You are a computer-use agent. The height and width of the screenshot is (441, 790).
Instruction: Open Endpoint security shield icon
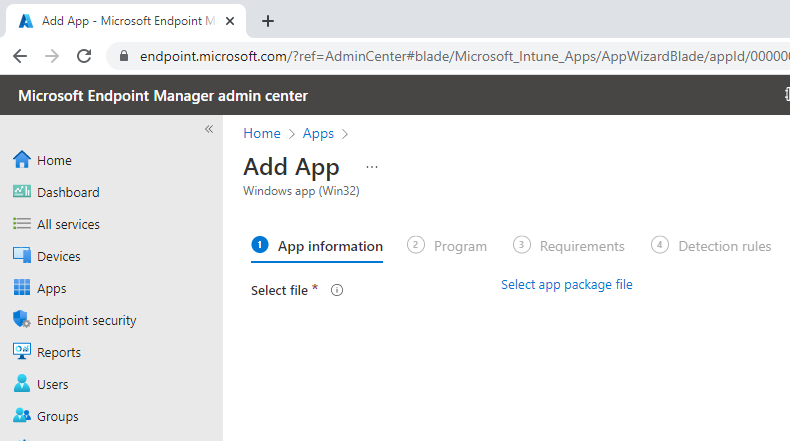pyautogui.click(x=21, y=320)
